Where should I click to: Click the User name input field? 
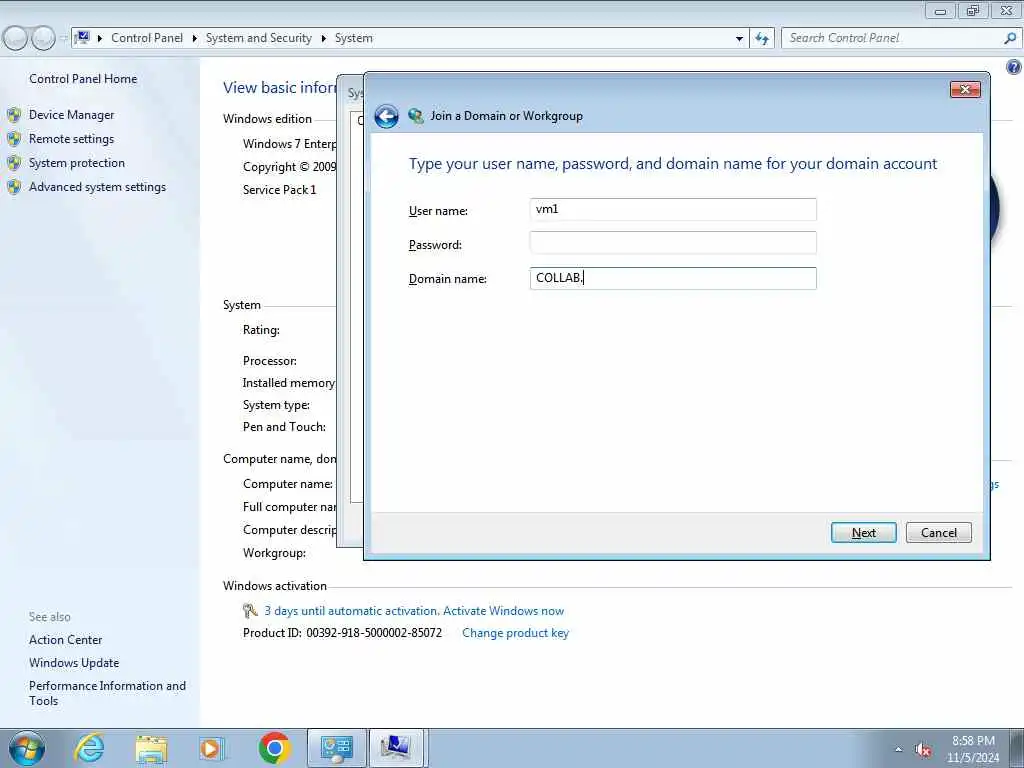click(673, 210)
